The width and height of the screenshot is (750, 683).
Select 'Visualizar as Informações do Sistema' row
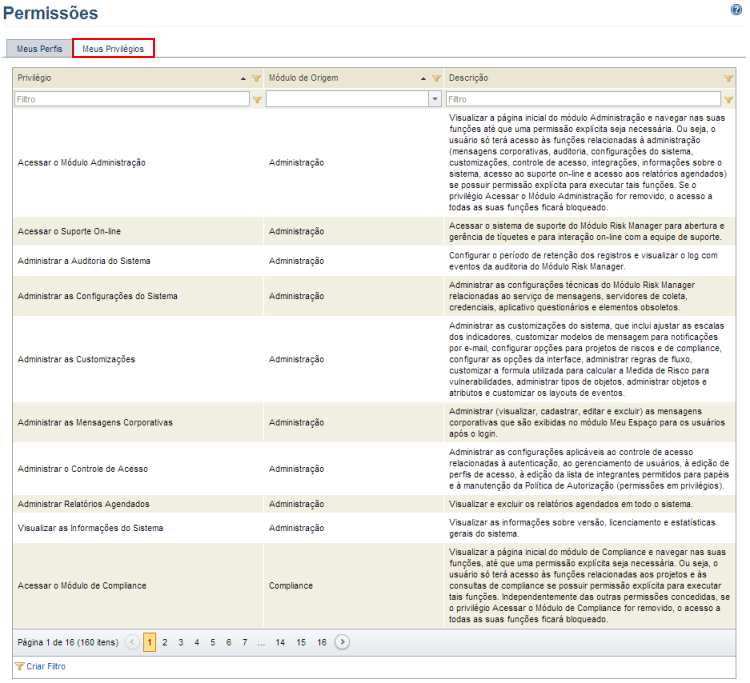coord(375,528)
